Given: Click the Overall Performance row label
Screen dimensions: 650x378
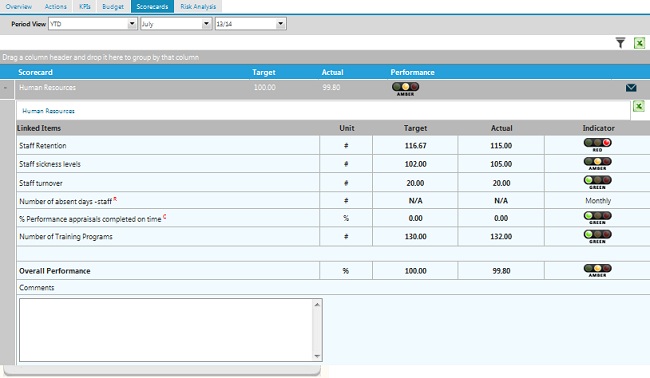Looking at the screenshot, I should tap(55, 271).
